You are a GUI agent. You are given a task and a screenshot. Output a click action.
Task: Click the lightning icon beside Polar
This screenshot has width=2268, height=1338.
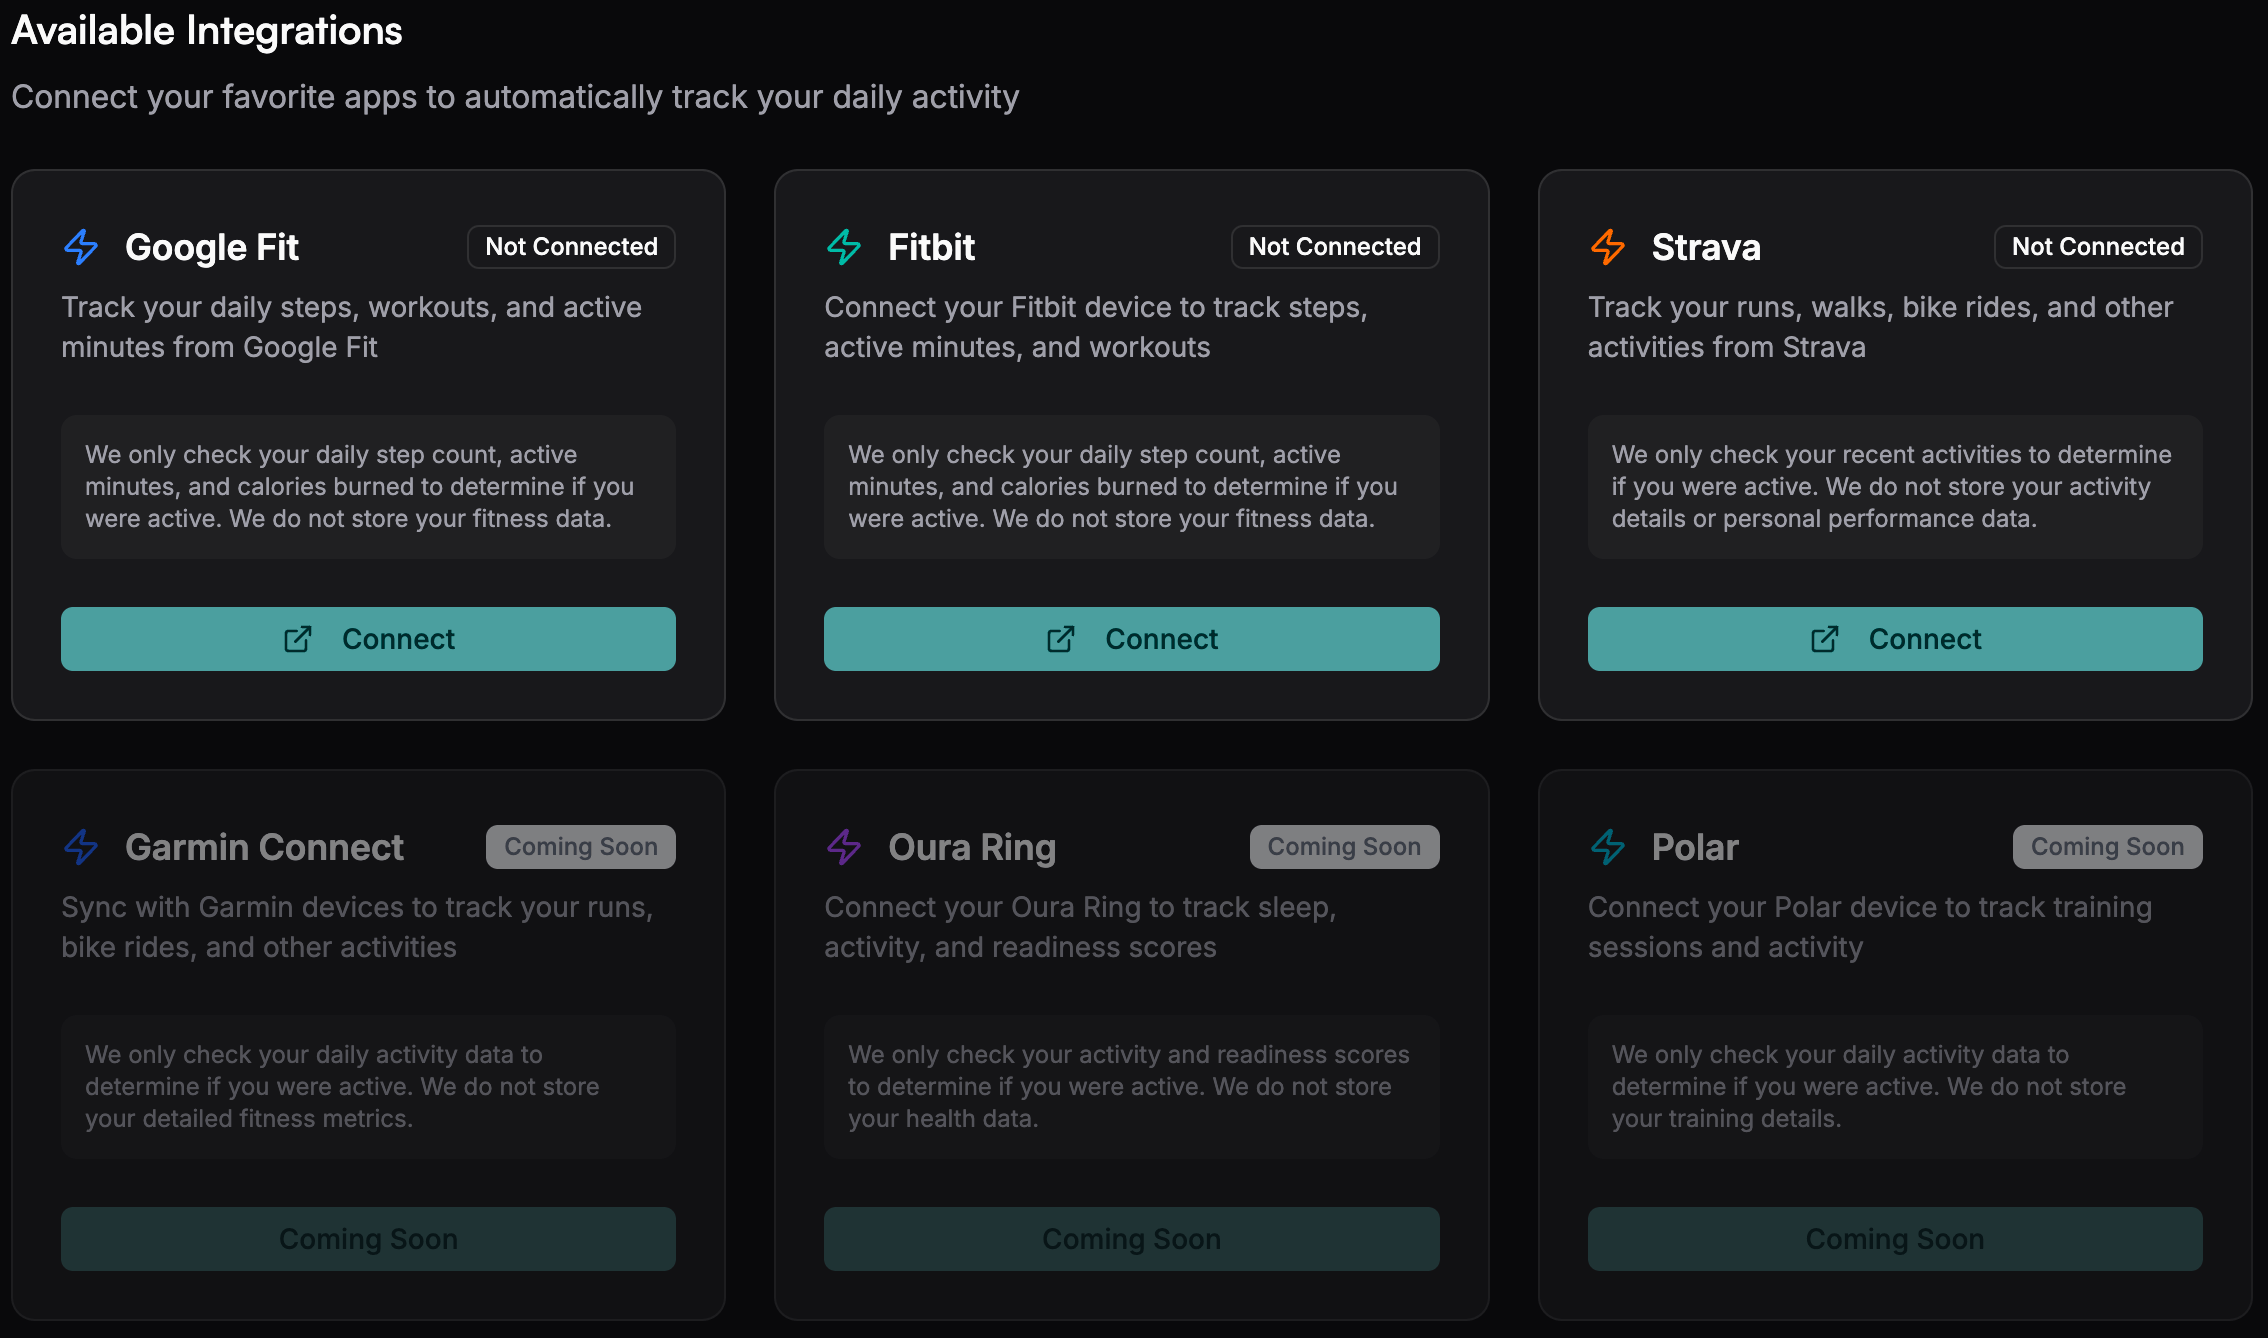1608,847
